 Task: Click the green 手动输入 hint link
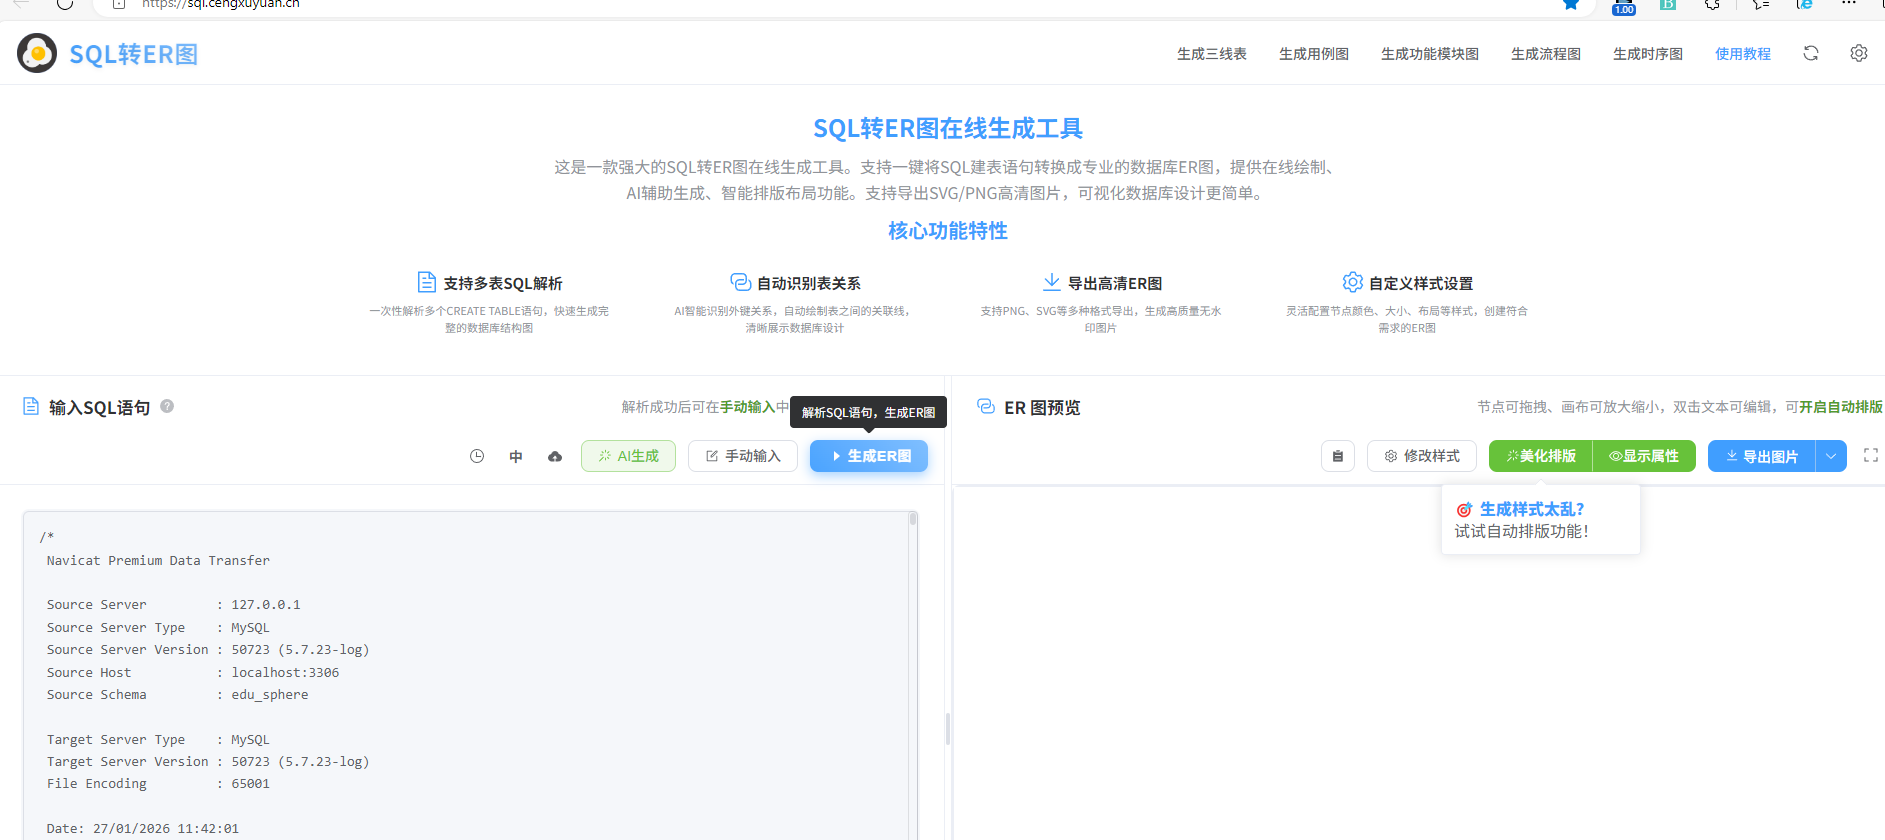point(747,407)
